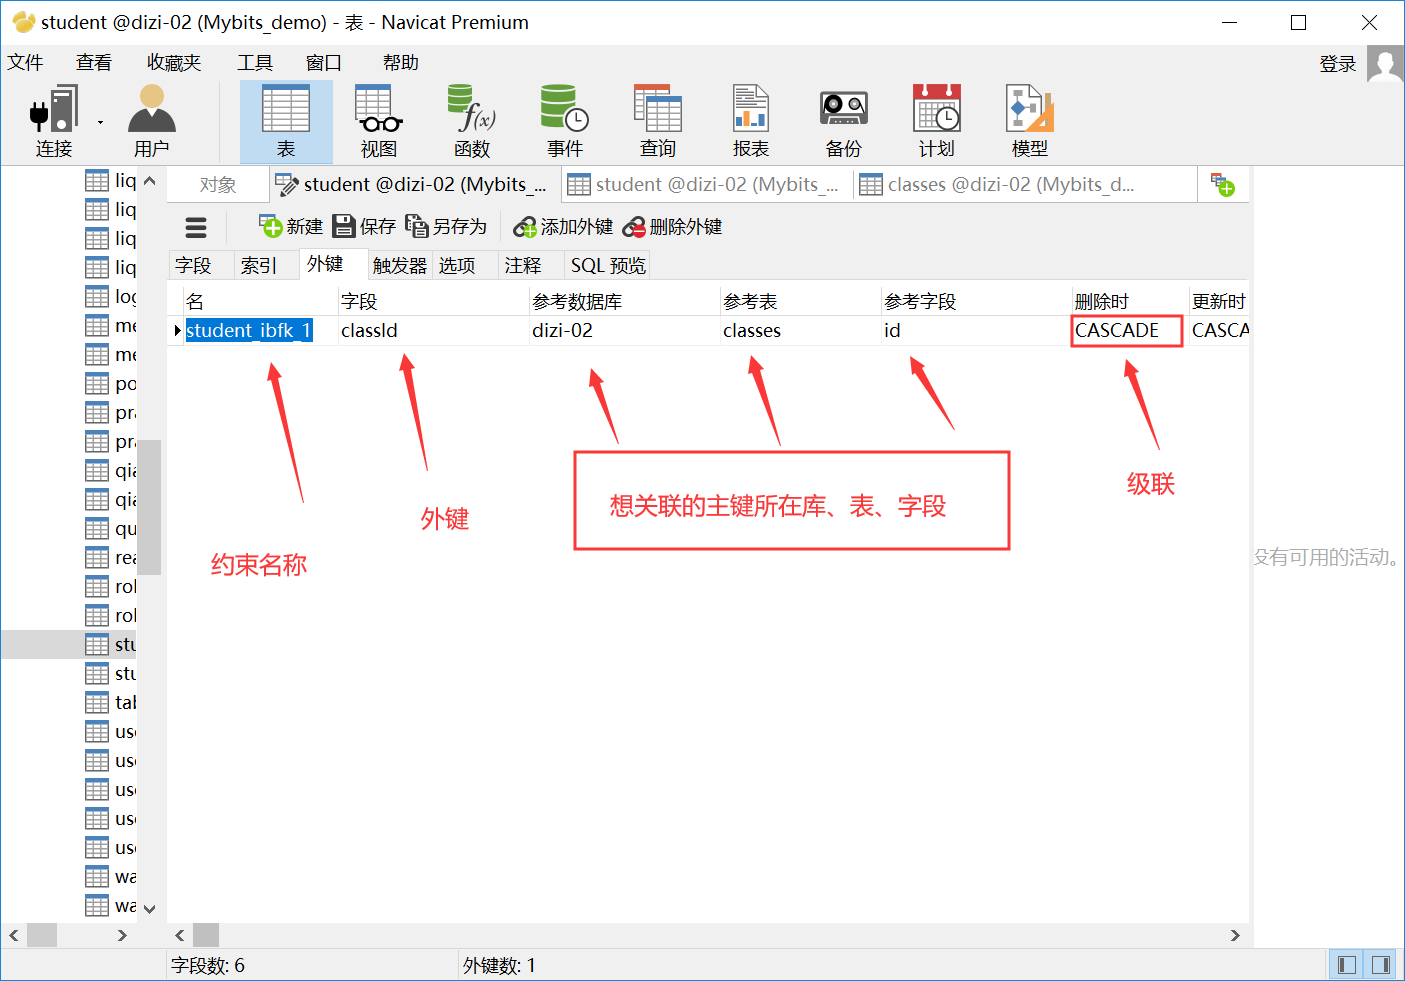Screen dimensions: 1405x981
Task: Click the new tab plus icon
Action: [x=1223, y=185]
